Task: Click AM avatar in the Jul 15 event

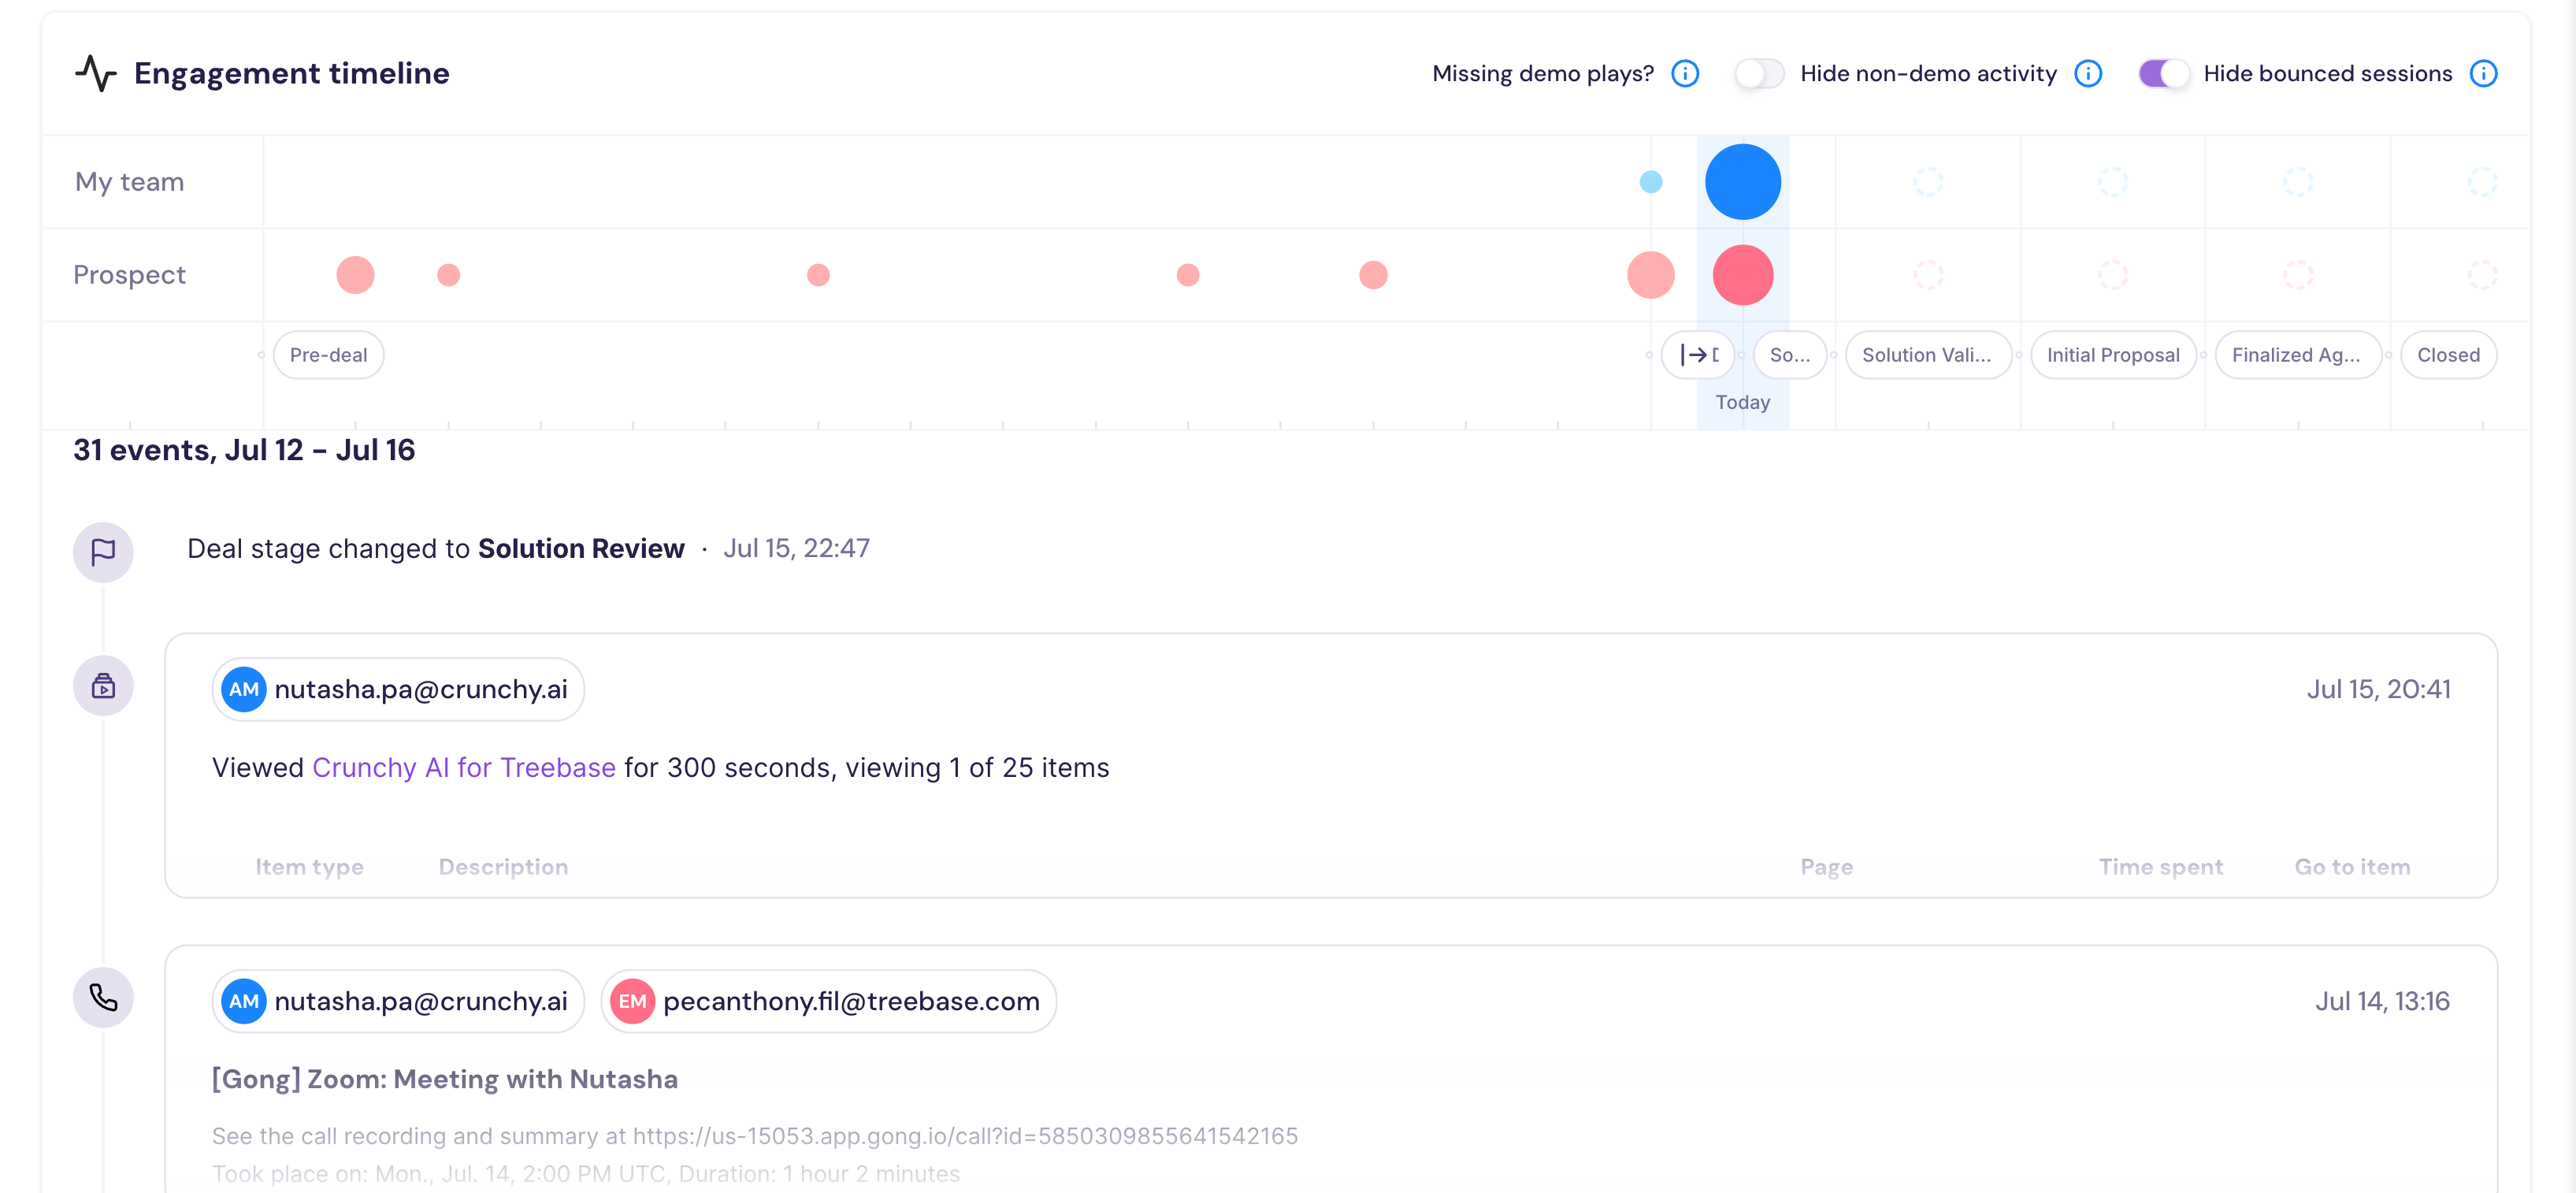Action: coord(244,690)
